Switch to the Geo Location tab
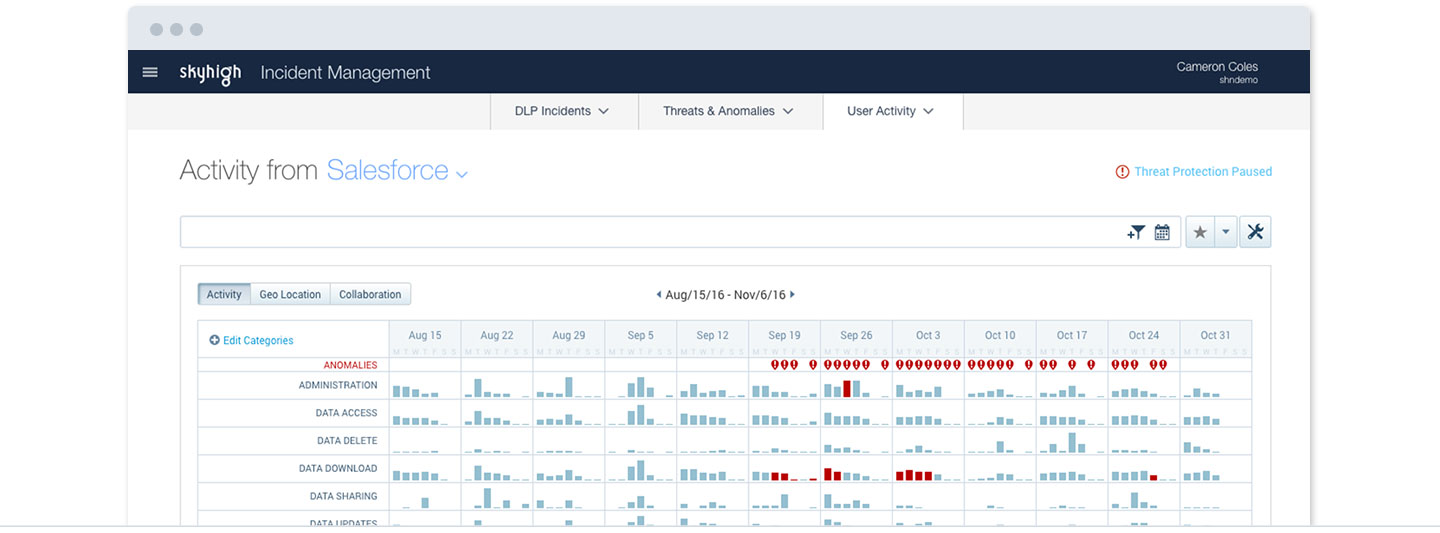The width and height of the screenshot is (1440, 533). point(290,294)
